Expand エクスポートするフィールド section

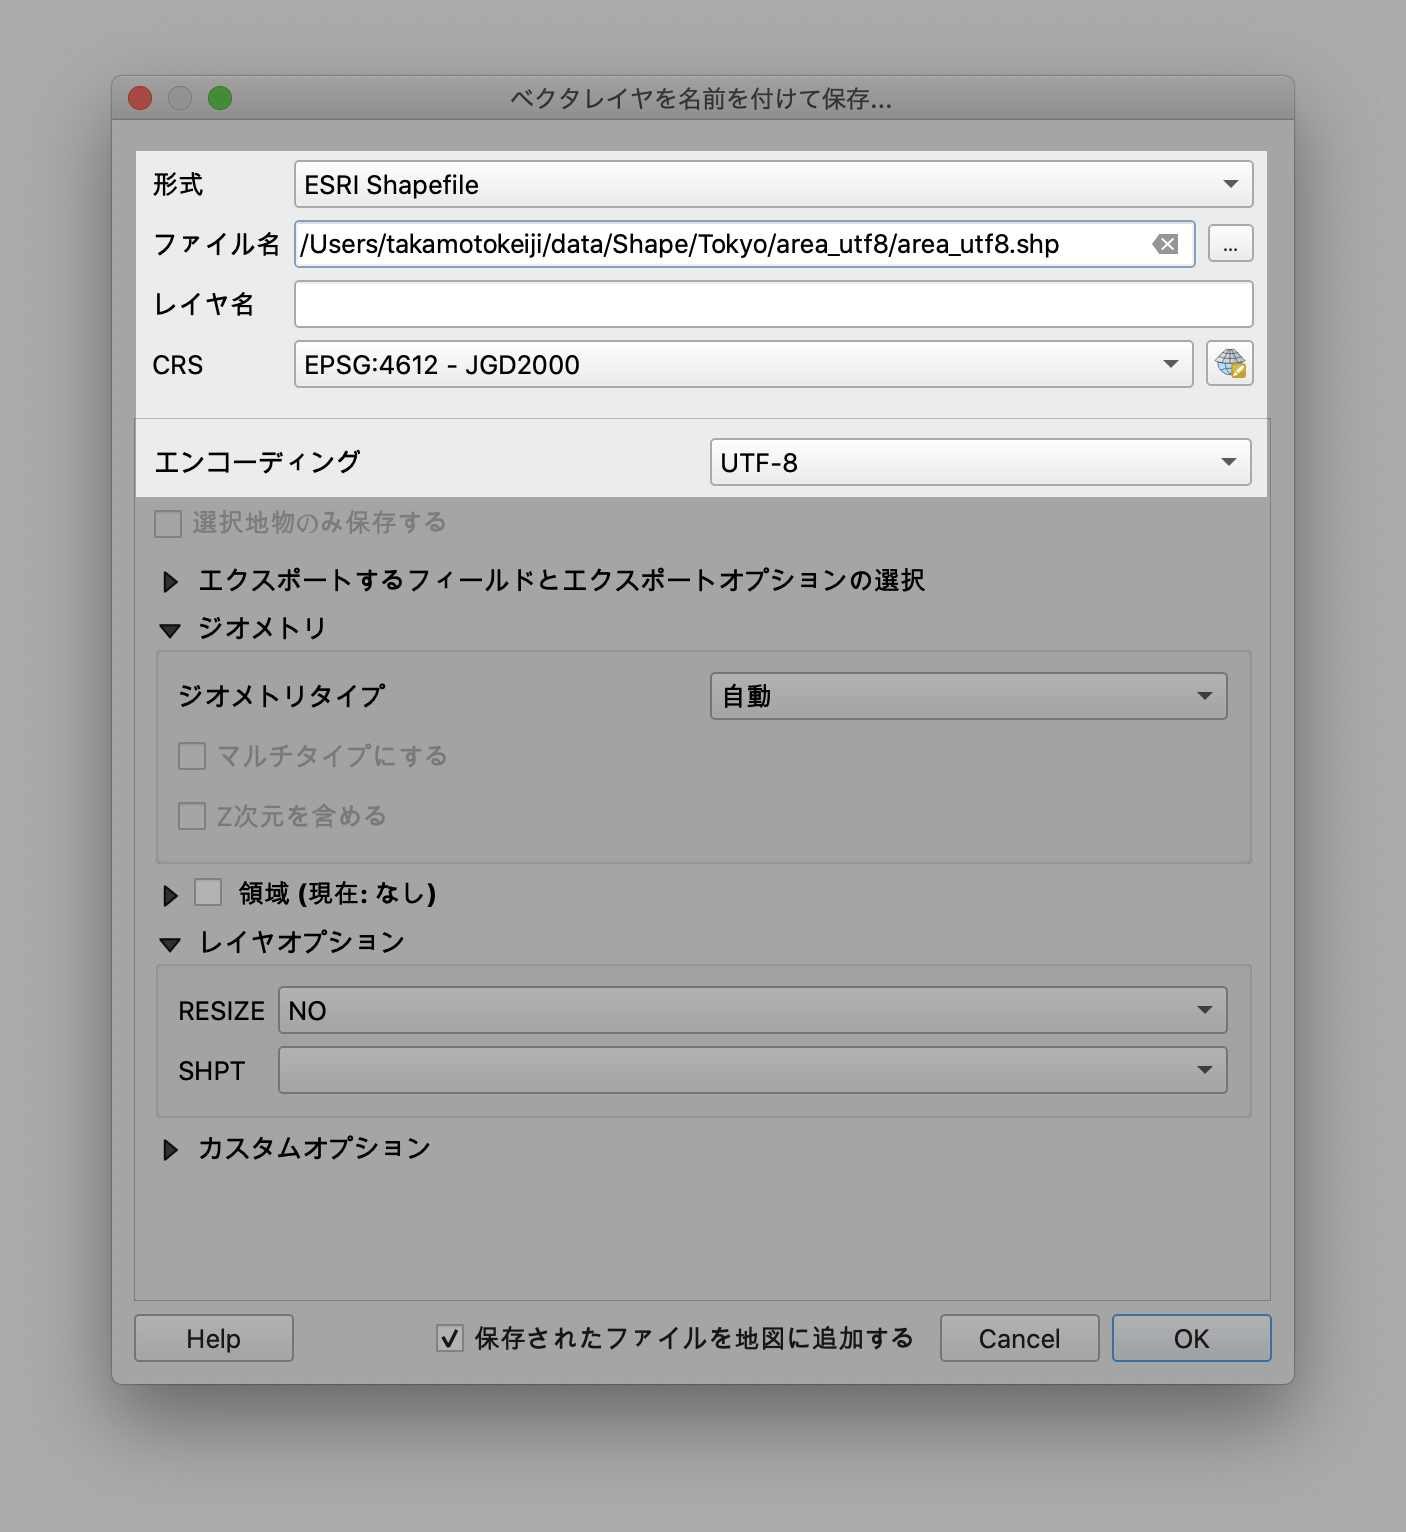[x=170, y=581]
